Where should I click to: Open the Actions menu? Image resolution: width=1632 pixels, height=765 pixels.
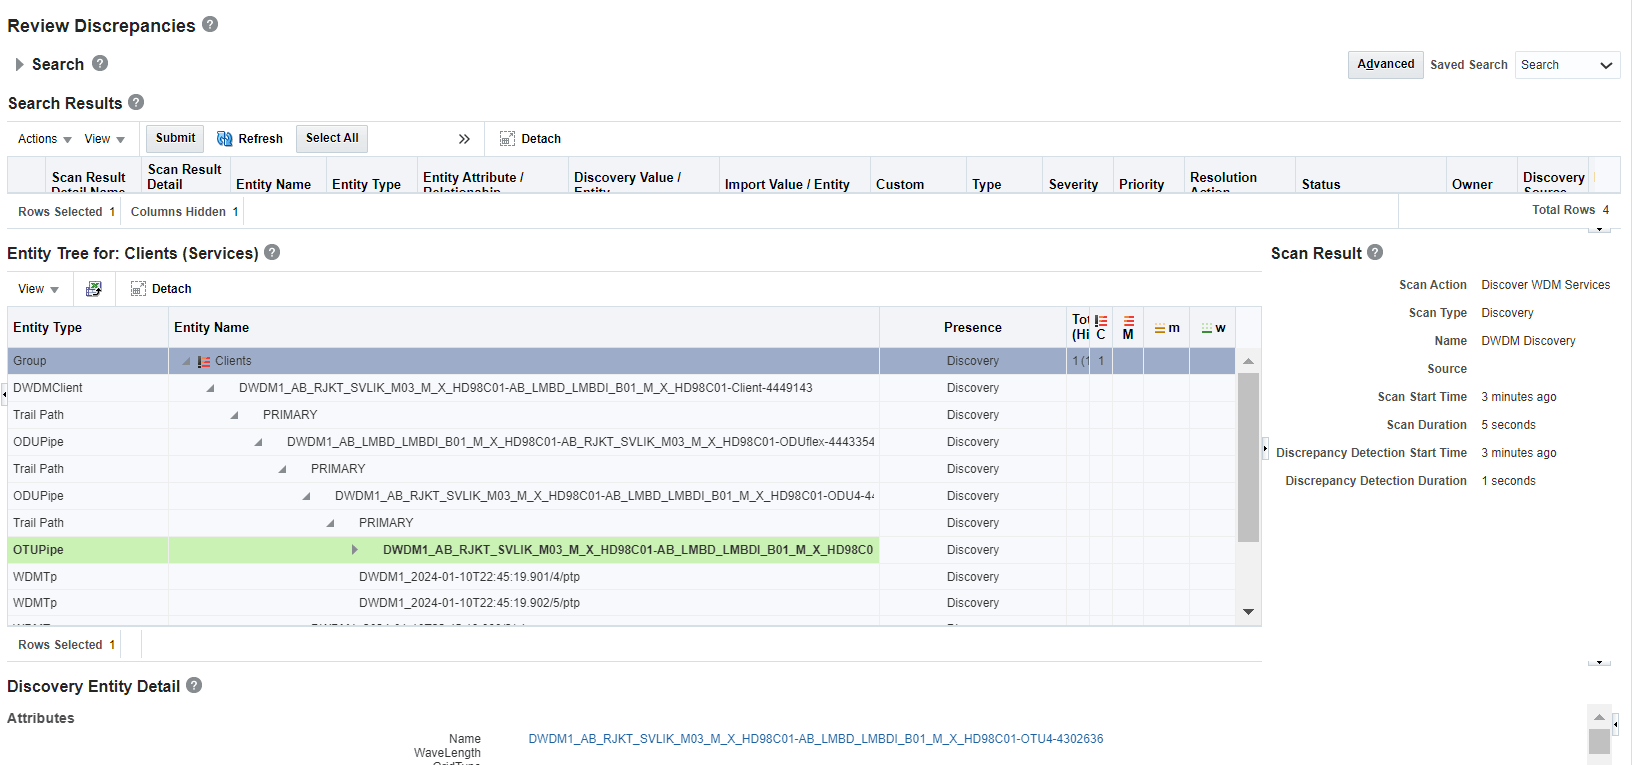44,139
